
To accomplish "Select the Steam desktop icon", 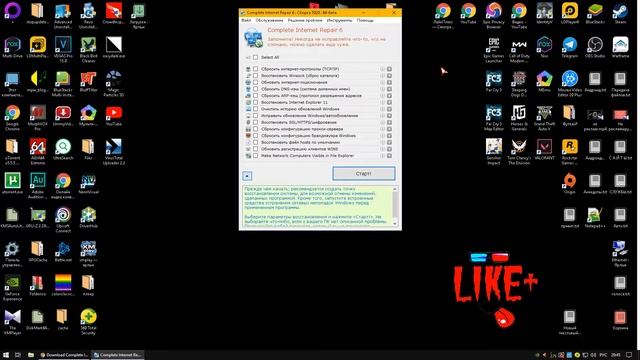I will 620,14.
